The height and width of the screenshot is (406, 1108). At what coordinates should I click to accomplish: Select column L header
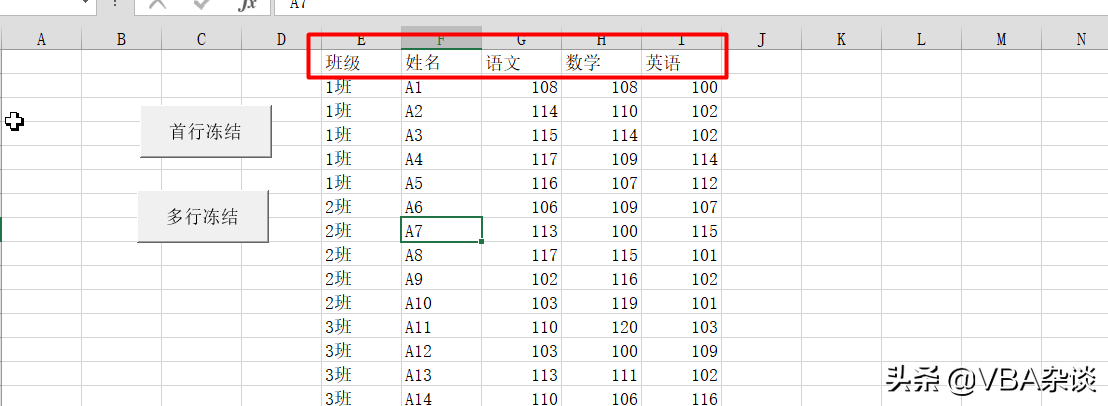pyautogui.click(x=921, y=40)
